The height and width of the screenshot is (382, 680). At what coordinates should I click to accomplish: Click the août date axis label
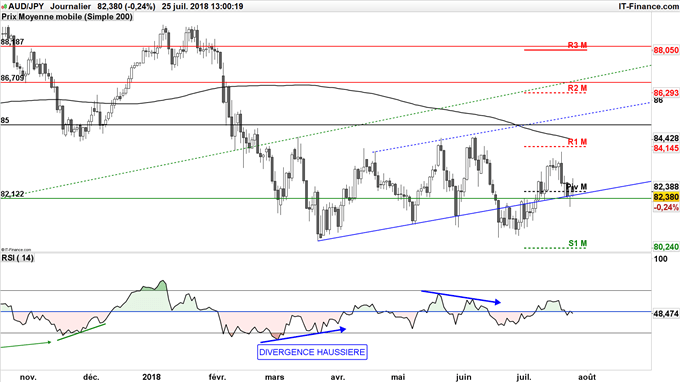tap(587, 377)
